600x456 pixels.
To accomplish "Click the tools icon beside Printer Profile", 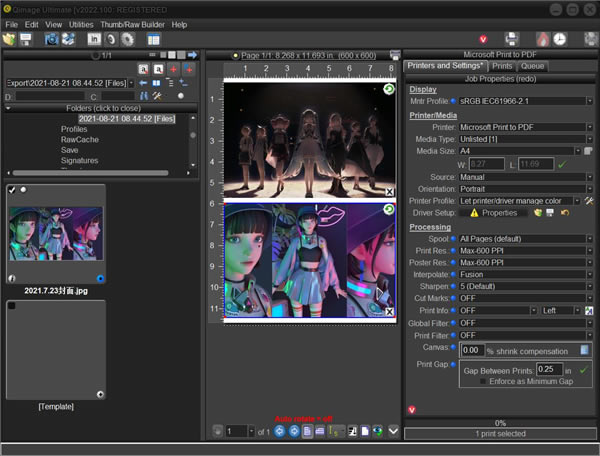I will (589, 201).
